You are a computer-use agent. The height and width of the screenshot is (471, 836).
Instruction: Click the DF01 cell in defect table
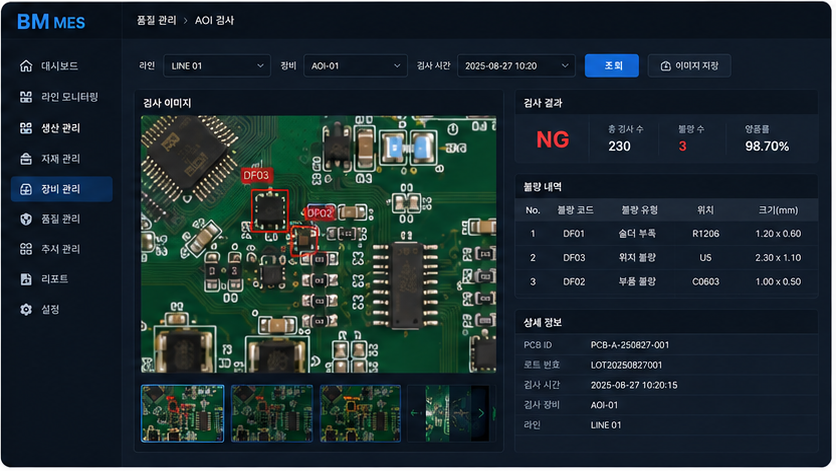click(x=574, y=234)
